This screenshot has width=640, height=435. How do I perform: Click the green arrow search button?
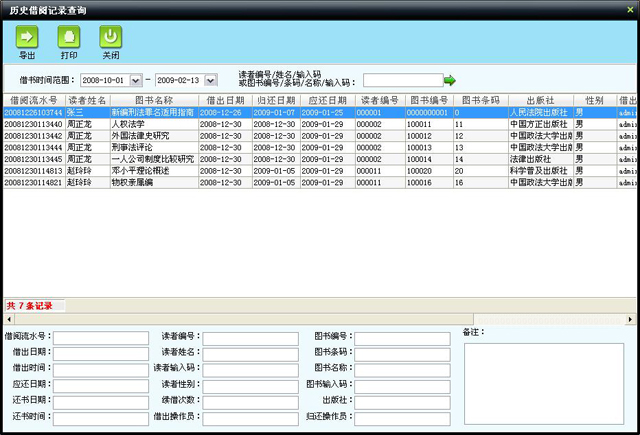(x=450, y=80)
